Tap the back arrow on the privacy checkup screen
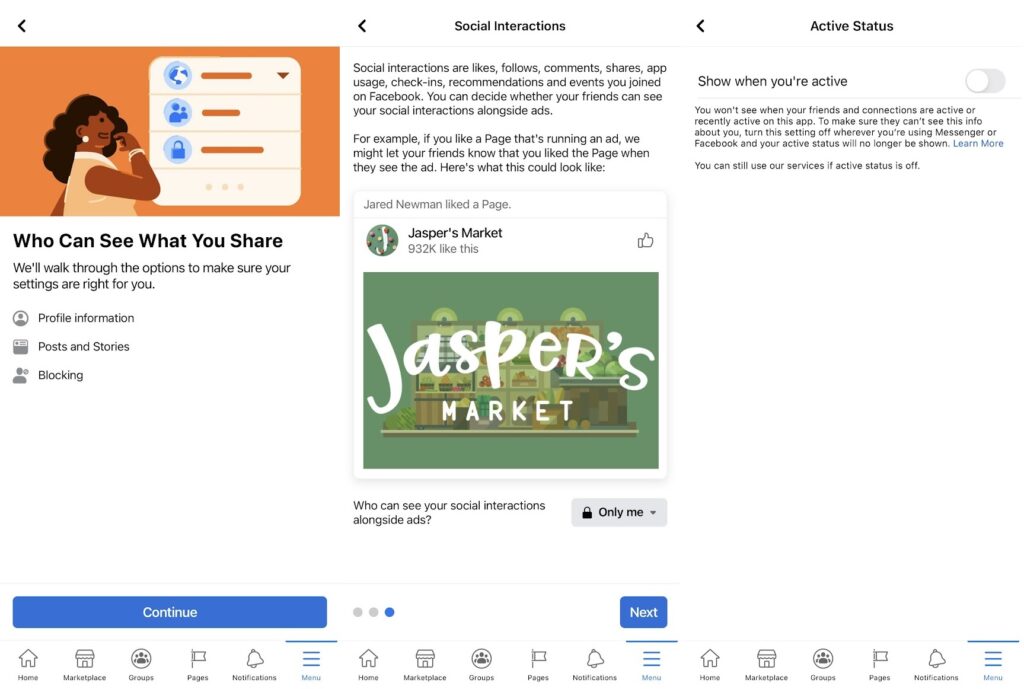Viewport: 1024px width, 689px height. tap(22, 26)
